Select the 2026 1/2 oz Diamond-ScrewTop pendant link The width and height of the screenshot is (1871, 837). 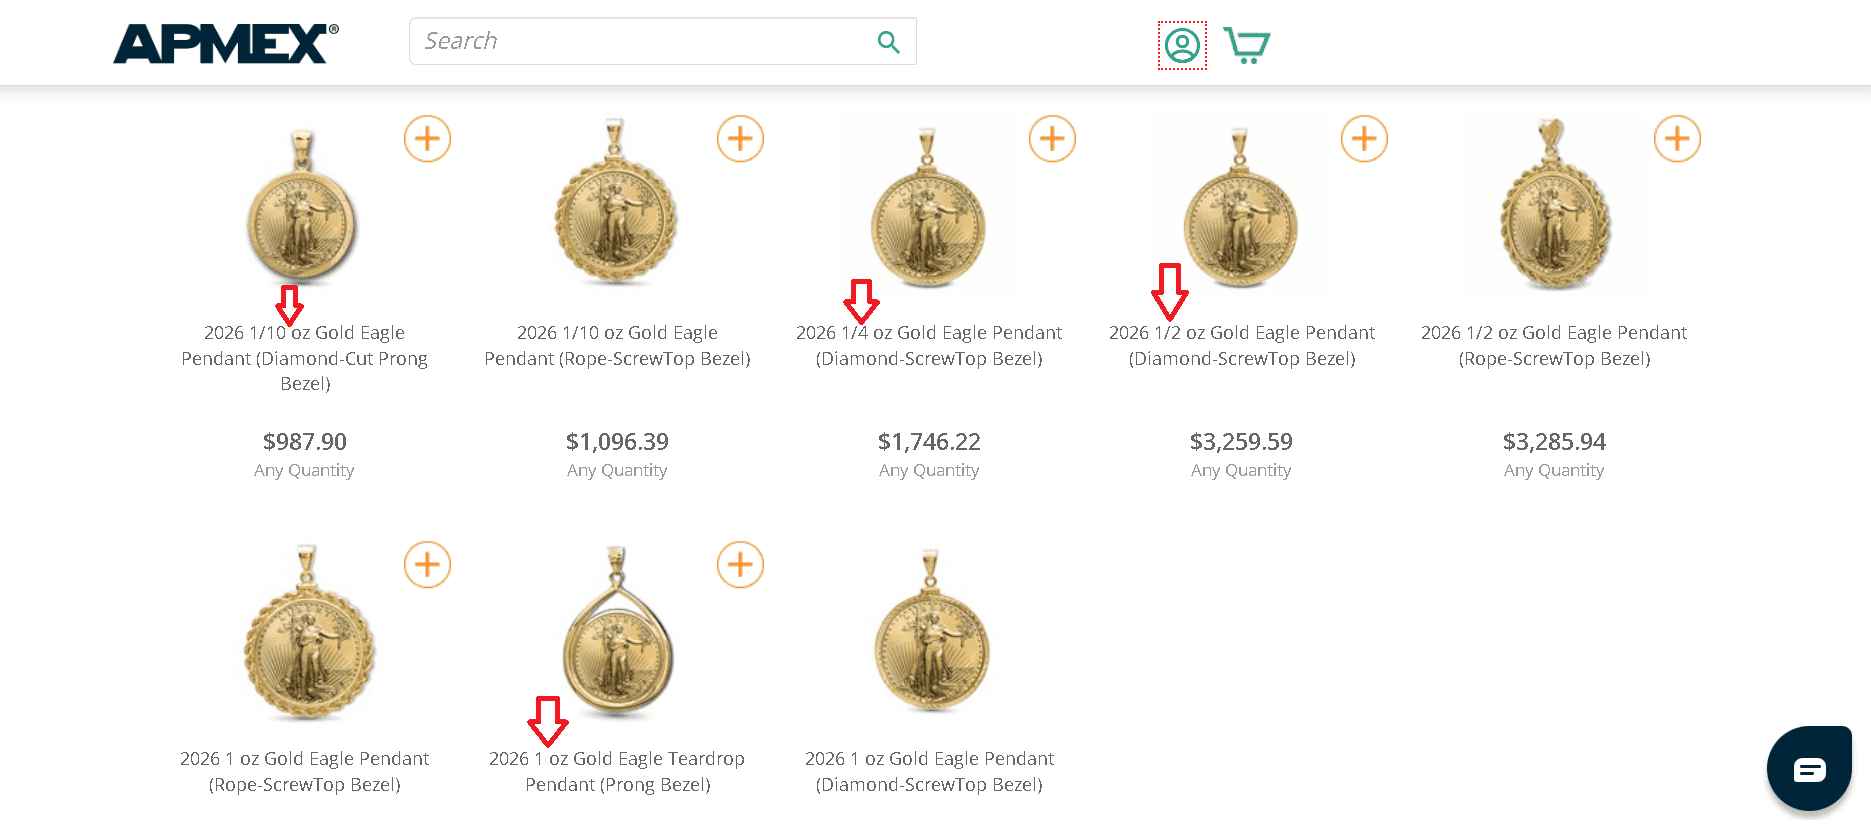[x=1241, y=345]
